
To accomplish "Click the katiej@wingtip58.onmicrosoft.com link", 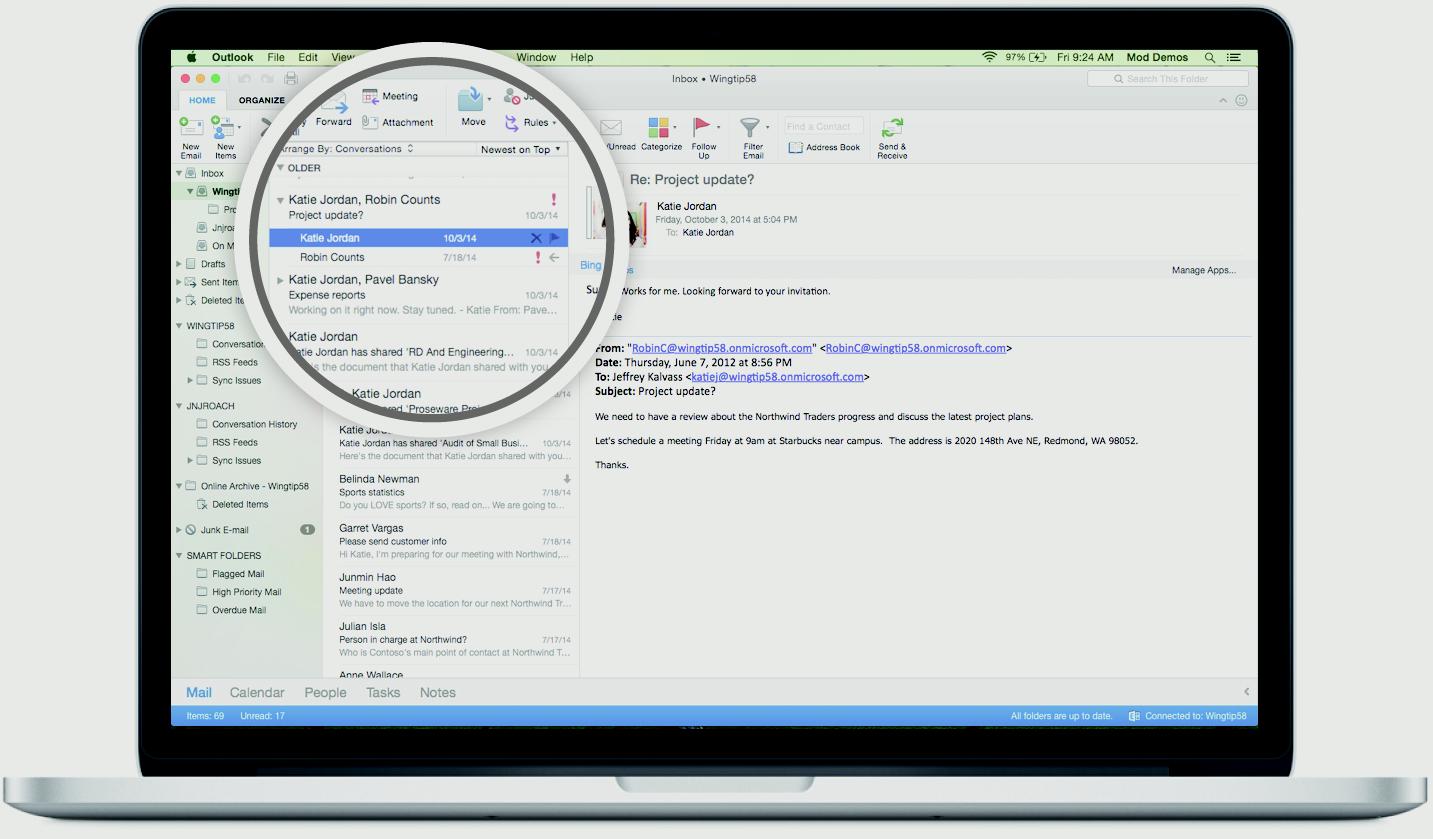I will tap(777, 377).
